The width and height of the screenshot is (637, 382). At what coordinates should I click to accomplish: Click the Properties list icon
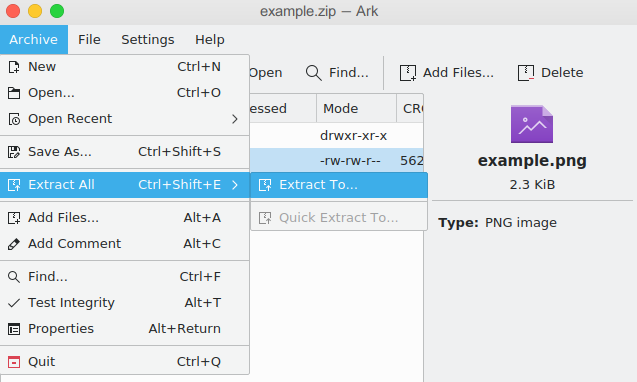tap(14, 329)
